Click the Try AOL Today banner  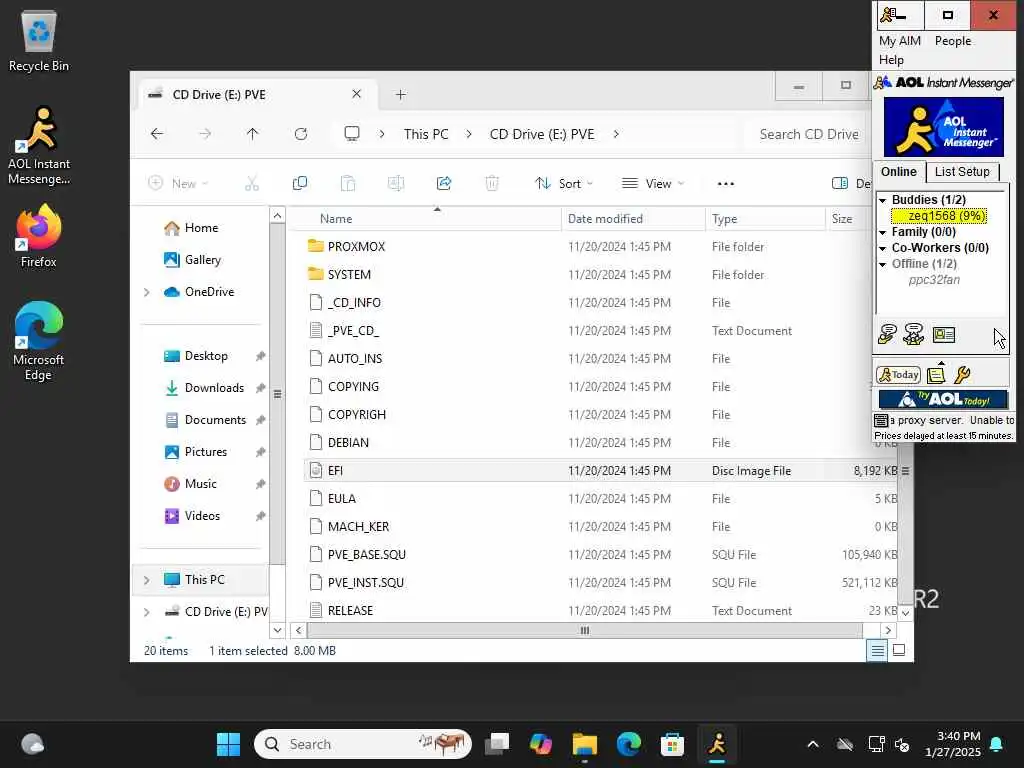click(943, 399)
